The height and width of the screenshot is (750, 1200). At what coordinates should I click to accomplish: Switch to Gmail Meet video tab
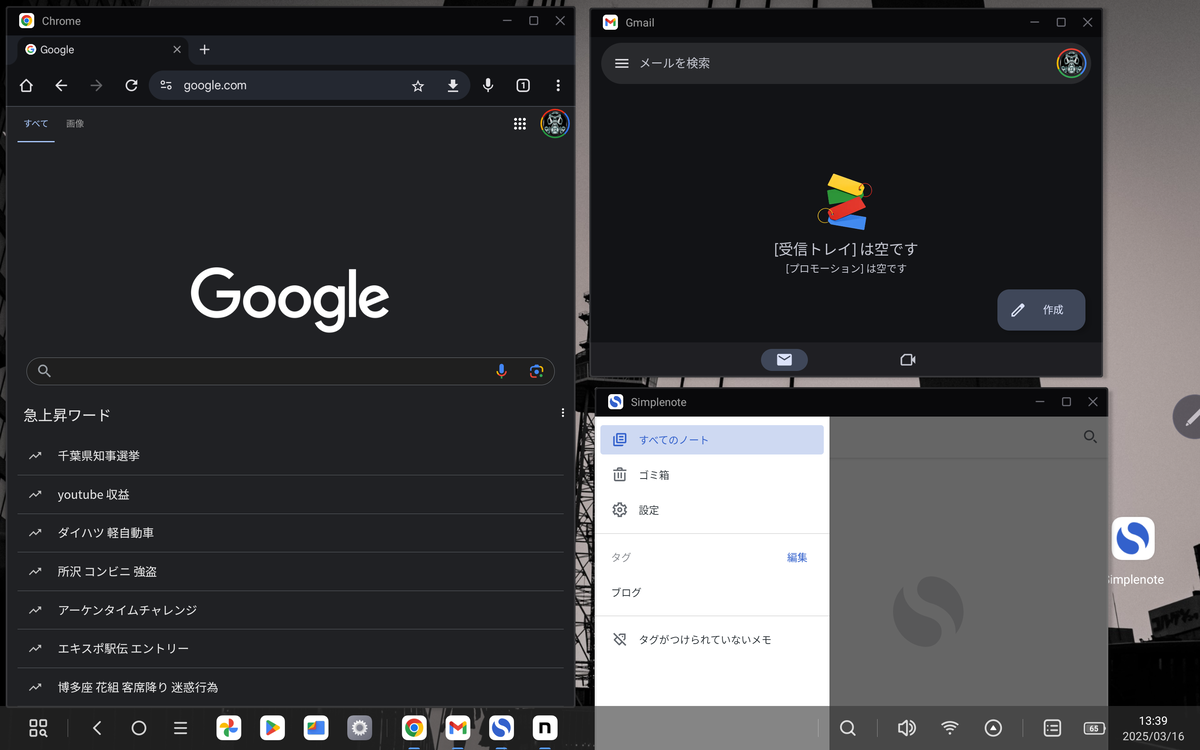pos(908,360)
